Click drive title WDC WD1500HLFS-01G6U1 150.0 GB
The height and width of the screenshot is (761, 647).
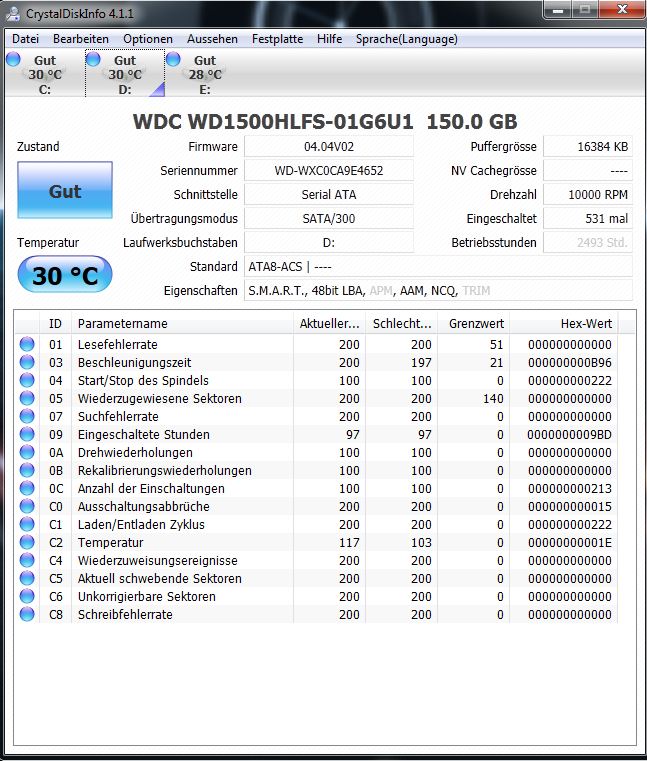(325, 121)
